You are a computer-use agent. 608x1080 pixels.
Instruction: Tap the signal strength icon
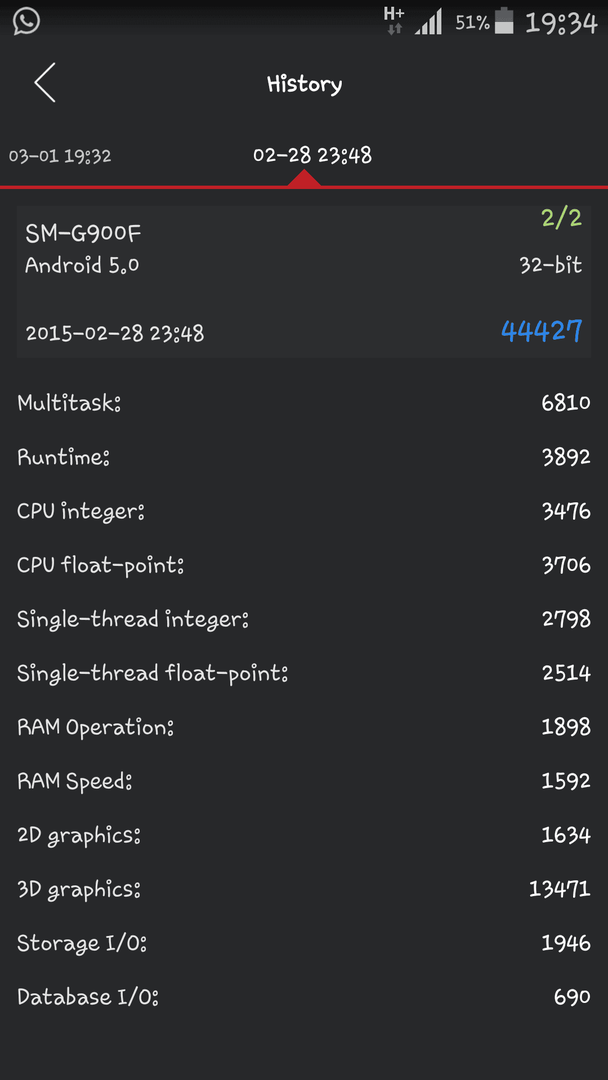pyautogui.click(x=429, y=22)
